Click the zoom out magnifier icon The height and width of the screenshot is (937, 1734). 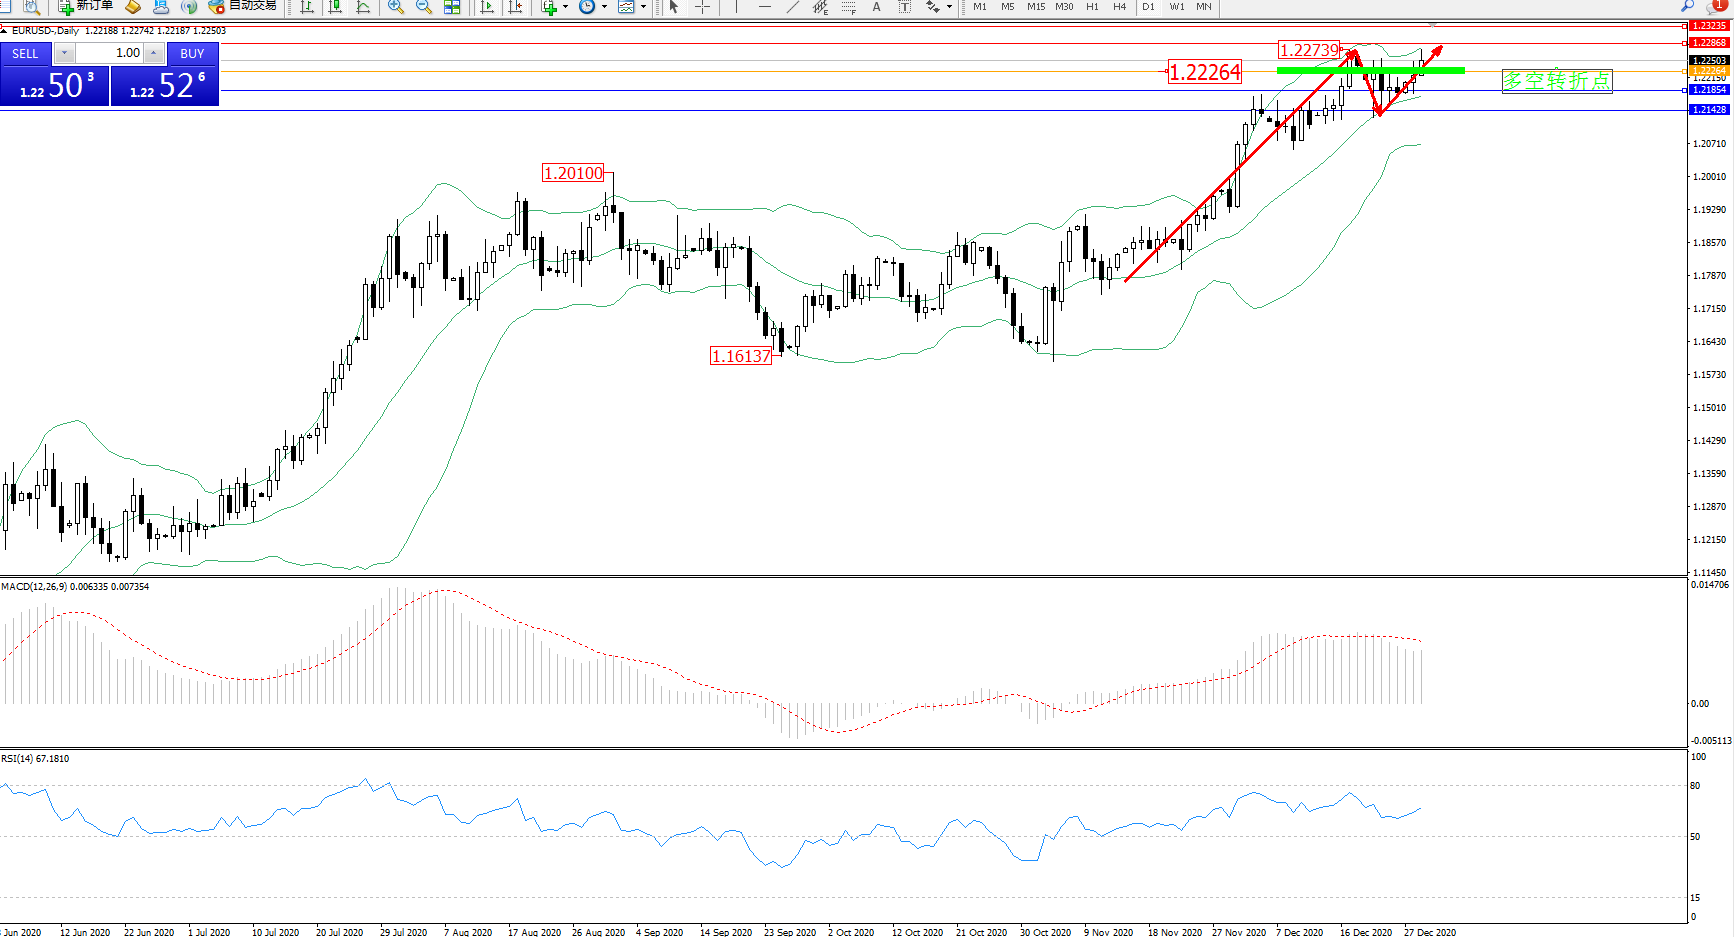click(424, 7)
